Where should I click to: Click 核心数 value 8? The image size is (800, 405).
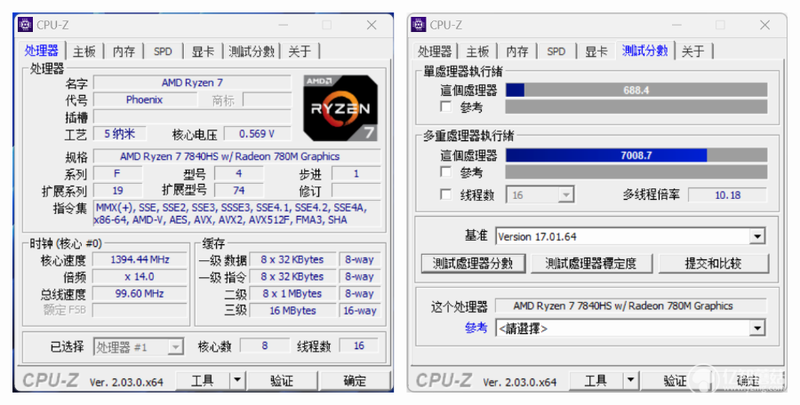[265, 346]
